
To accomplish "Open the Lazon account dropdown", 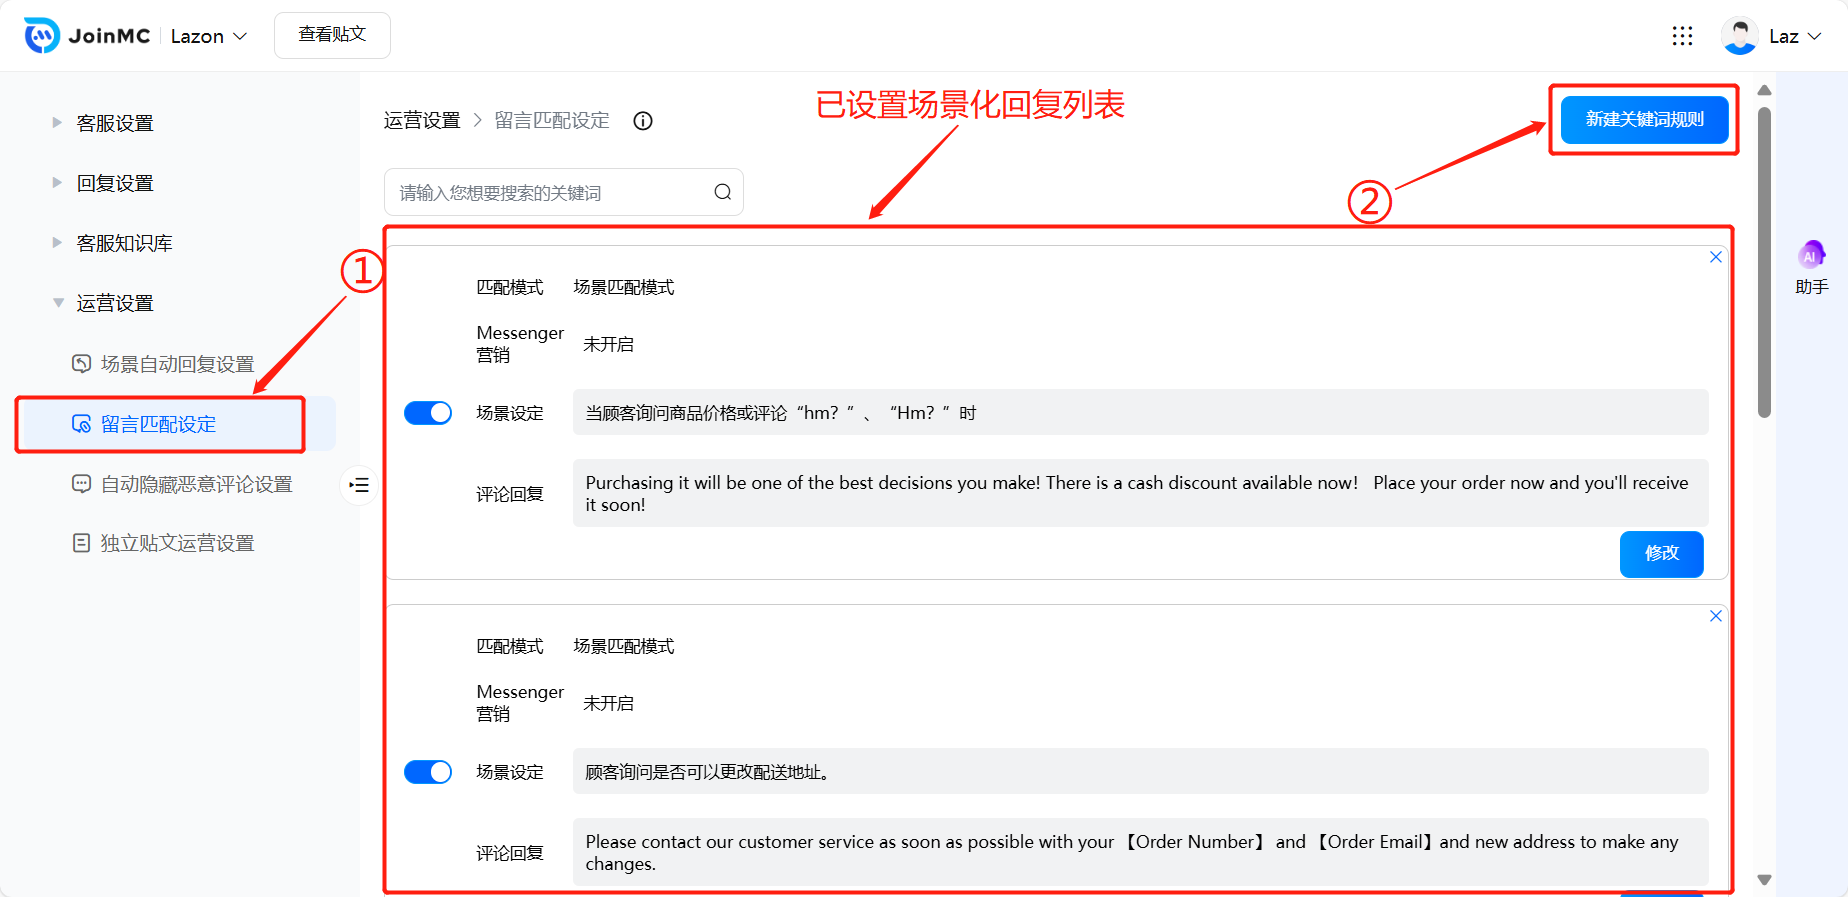I will pyautogui.click(x=208, y=36).
